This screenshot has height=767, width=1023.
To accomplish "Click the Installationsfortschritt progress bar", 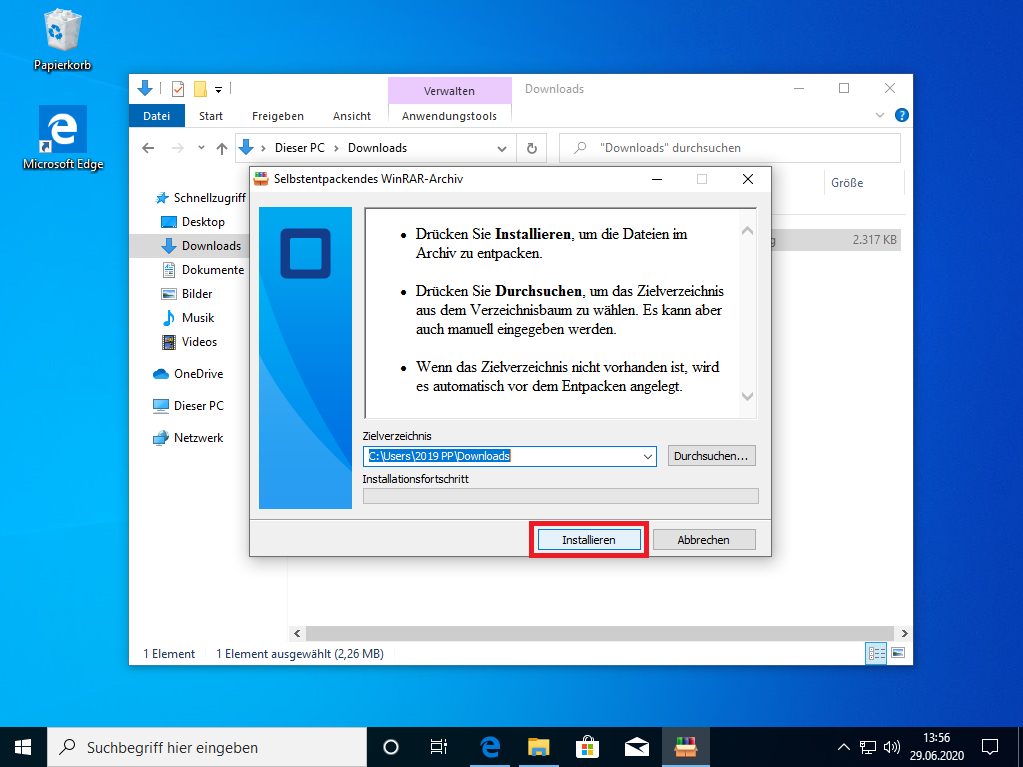I will point(560,496).
